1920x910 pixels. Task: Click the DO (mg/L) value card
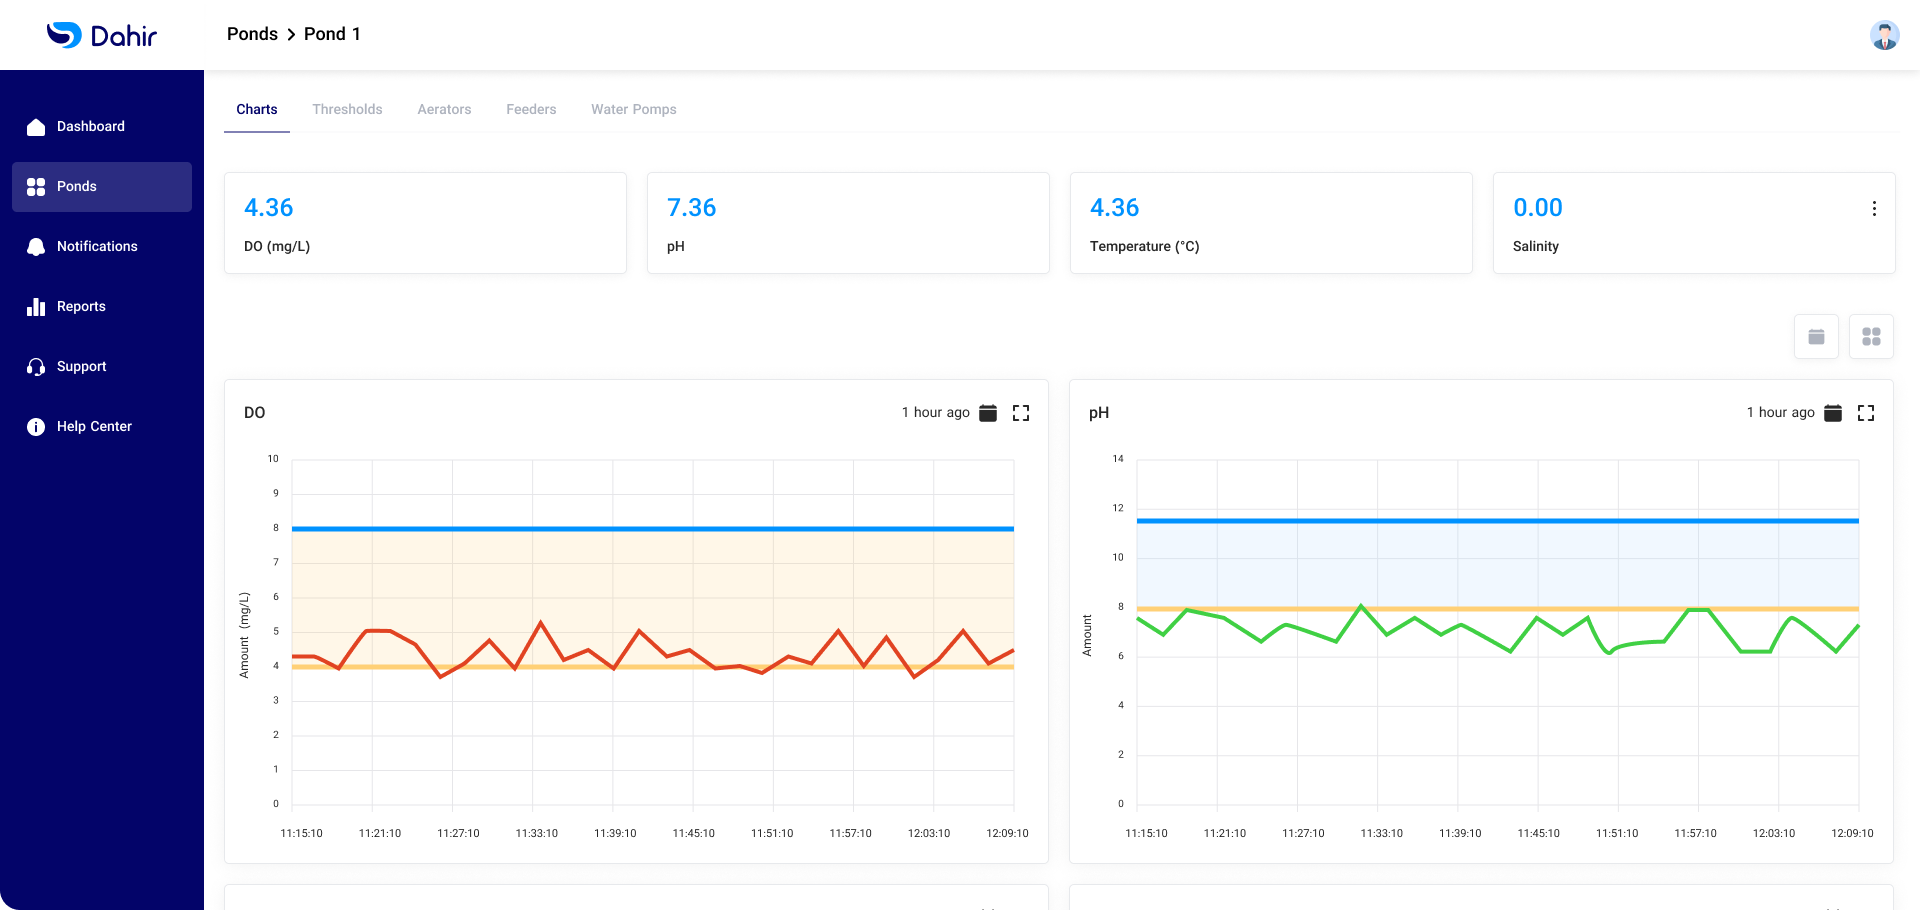coord(425,223)
